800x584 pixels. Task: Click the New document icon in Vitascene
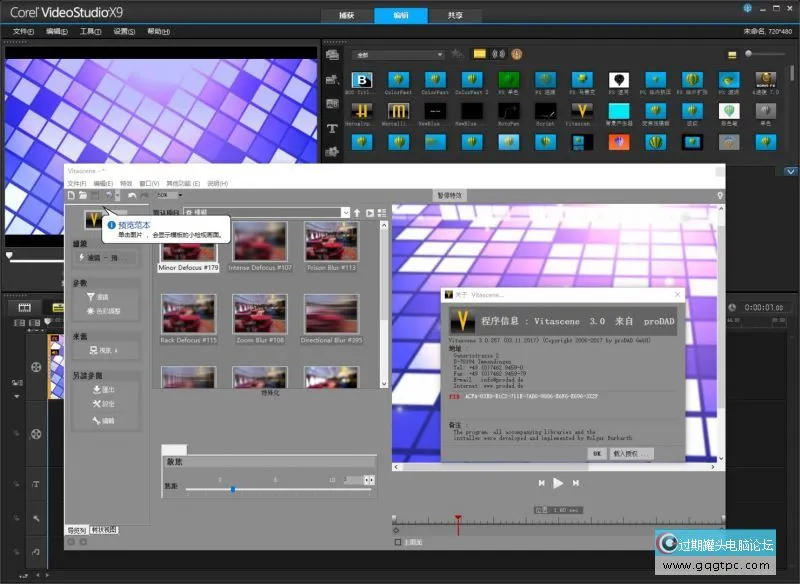(x=71, y=195)
